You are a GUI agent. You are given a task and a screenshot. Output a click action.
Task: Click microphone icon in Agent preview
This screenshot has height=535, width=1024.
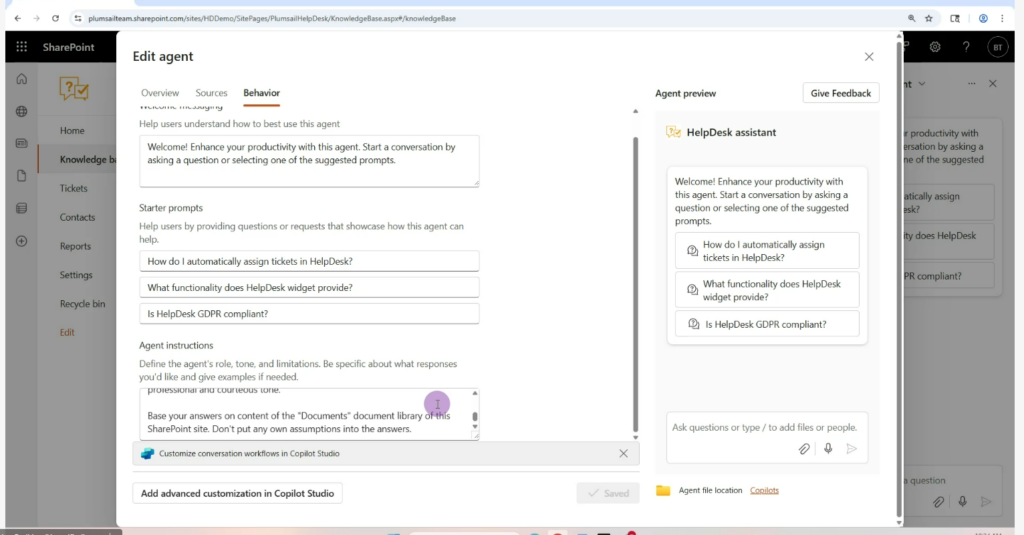828,449
